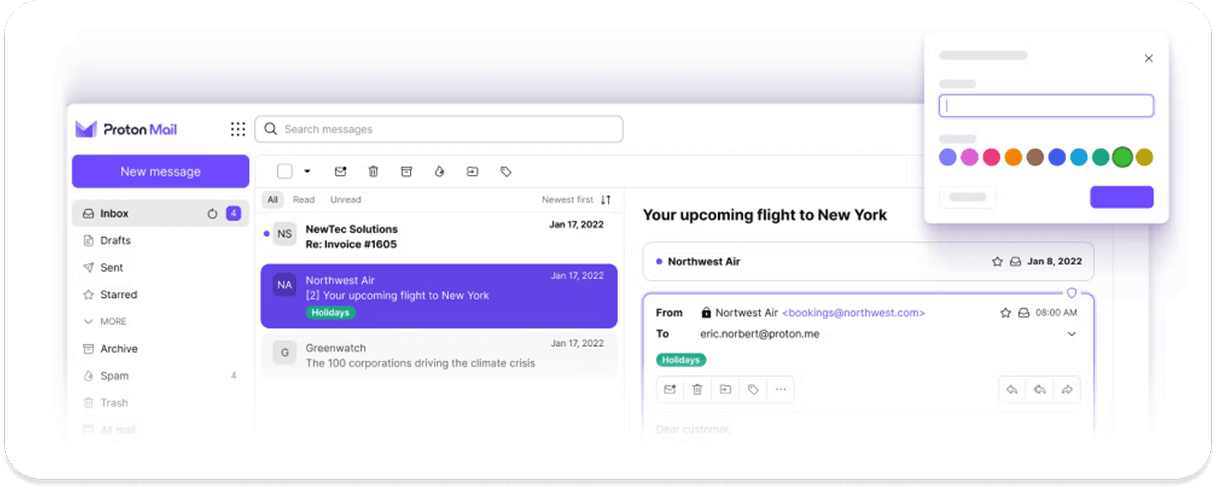Image resolution: width=1216 pixels, height=489 pixels.
Task: Forward the Northwest Air message
Action: [x=1067, y=389]
